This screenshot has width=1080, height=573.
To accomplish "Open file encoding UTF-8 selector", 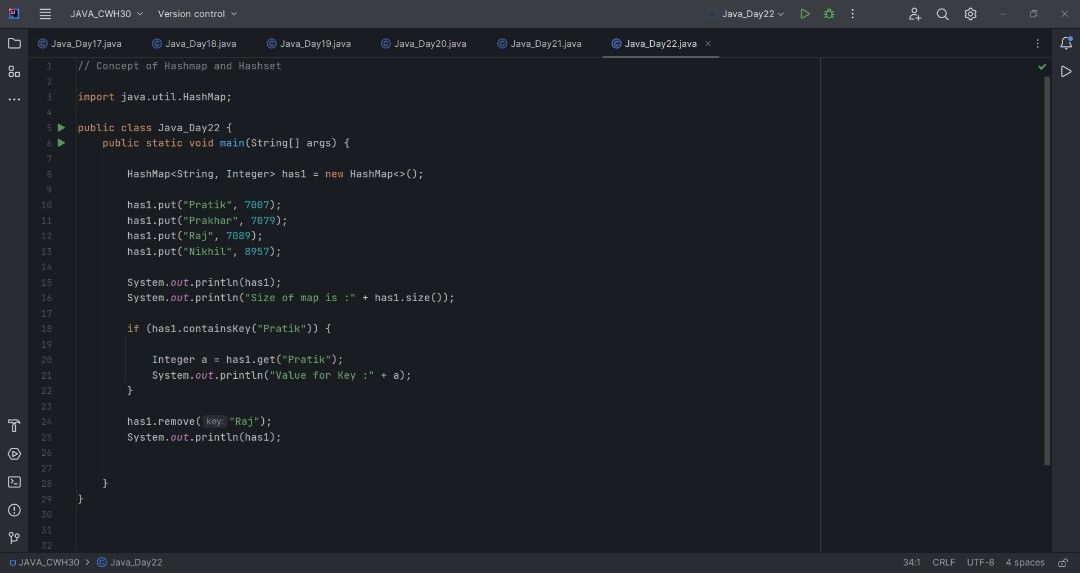I will pyautogui.click(x=980, y=563).
